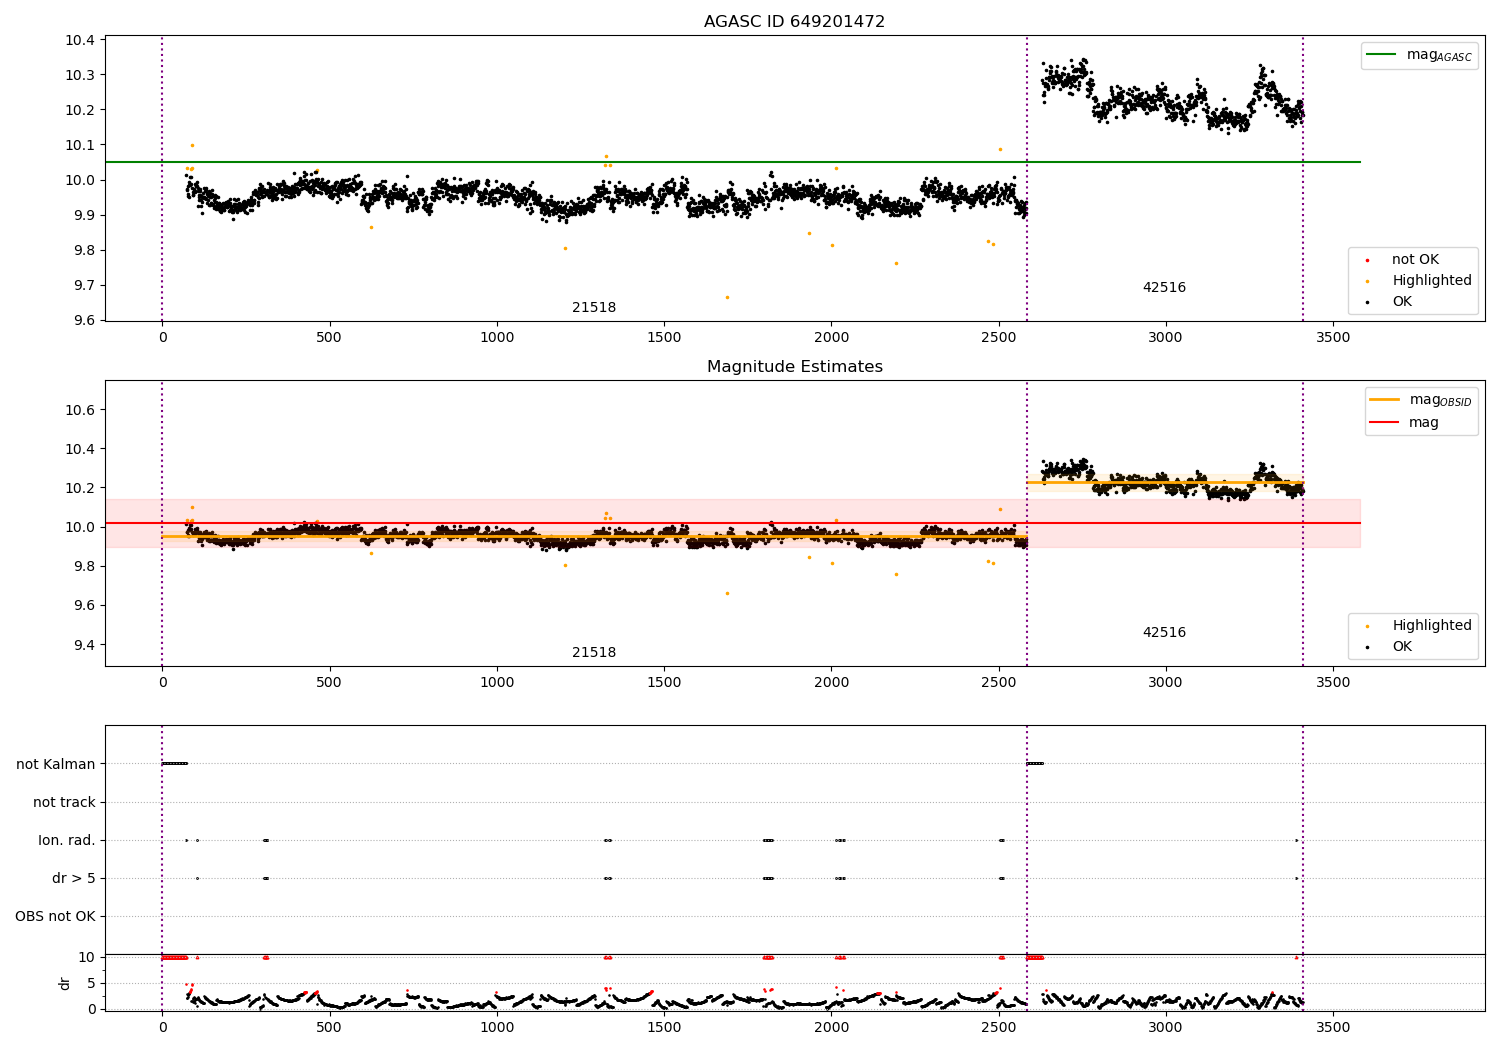Click the 10.6 y-tick of Magnitude Estimates plot
The height and width of the screenshot is (1050, 1500).
pos(80,410)
